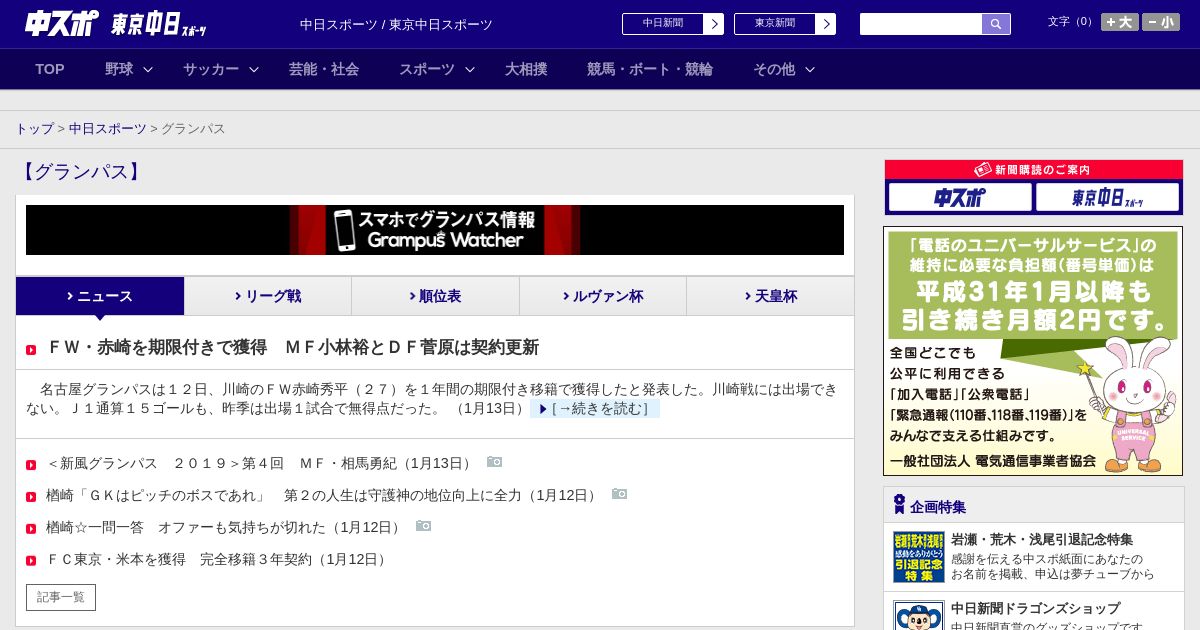This screenshot has height=630, width=1200.
Task: Open 楢崎☆一問一答 article link
Action: [x=224, y=527]
